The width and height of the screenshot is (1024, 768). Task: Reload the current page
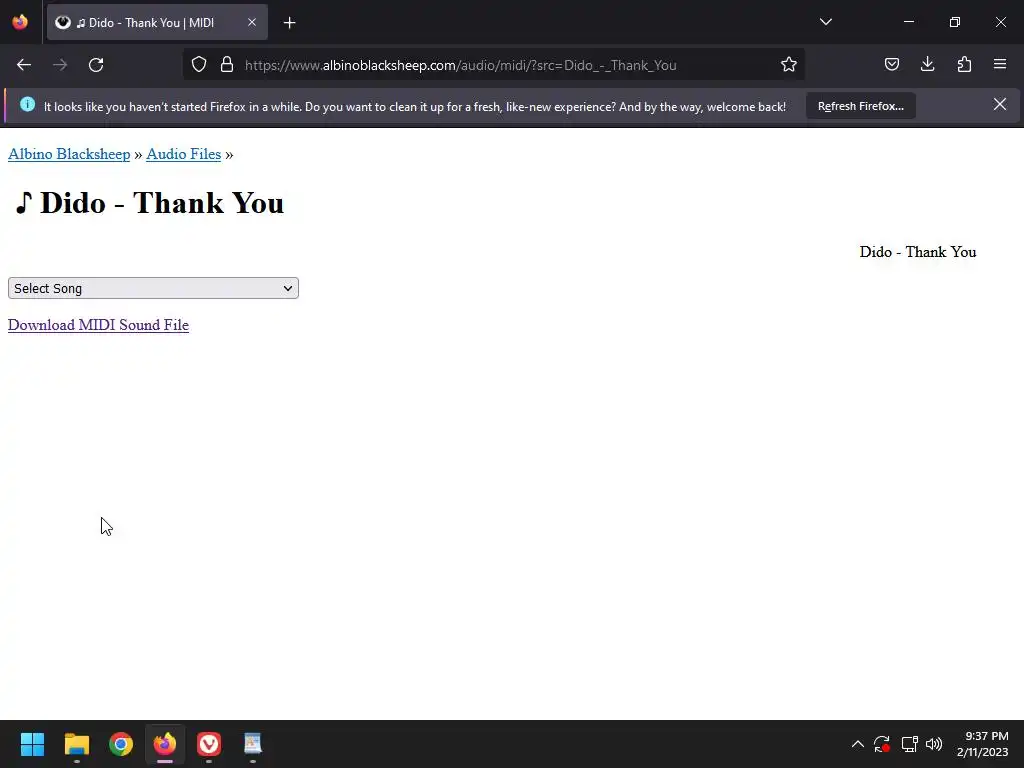tap(96, 65)
